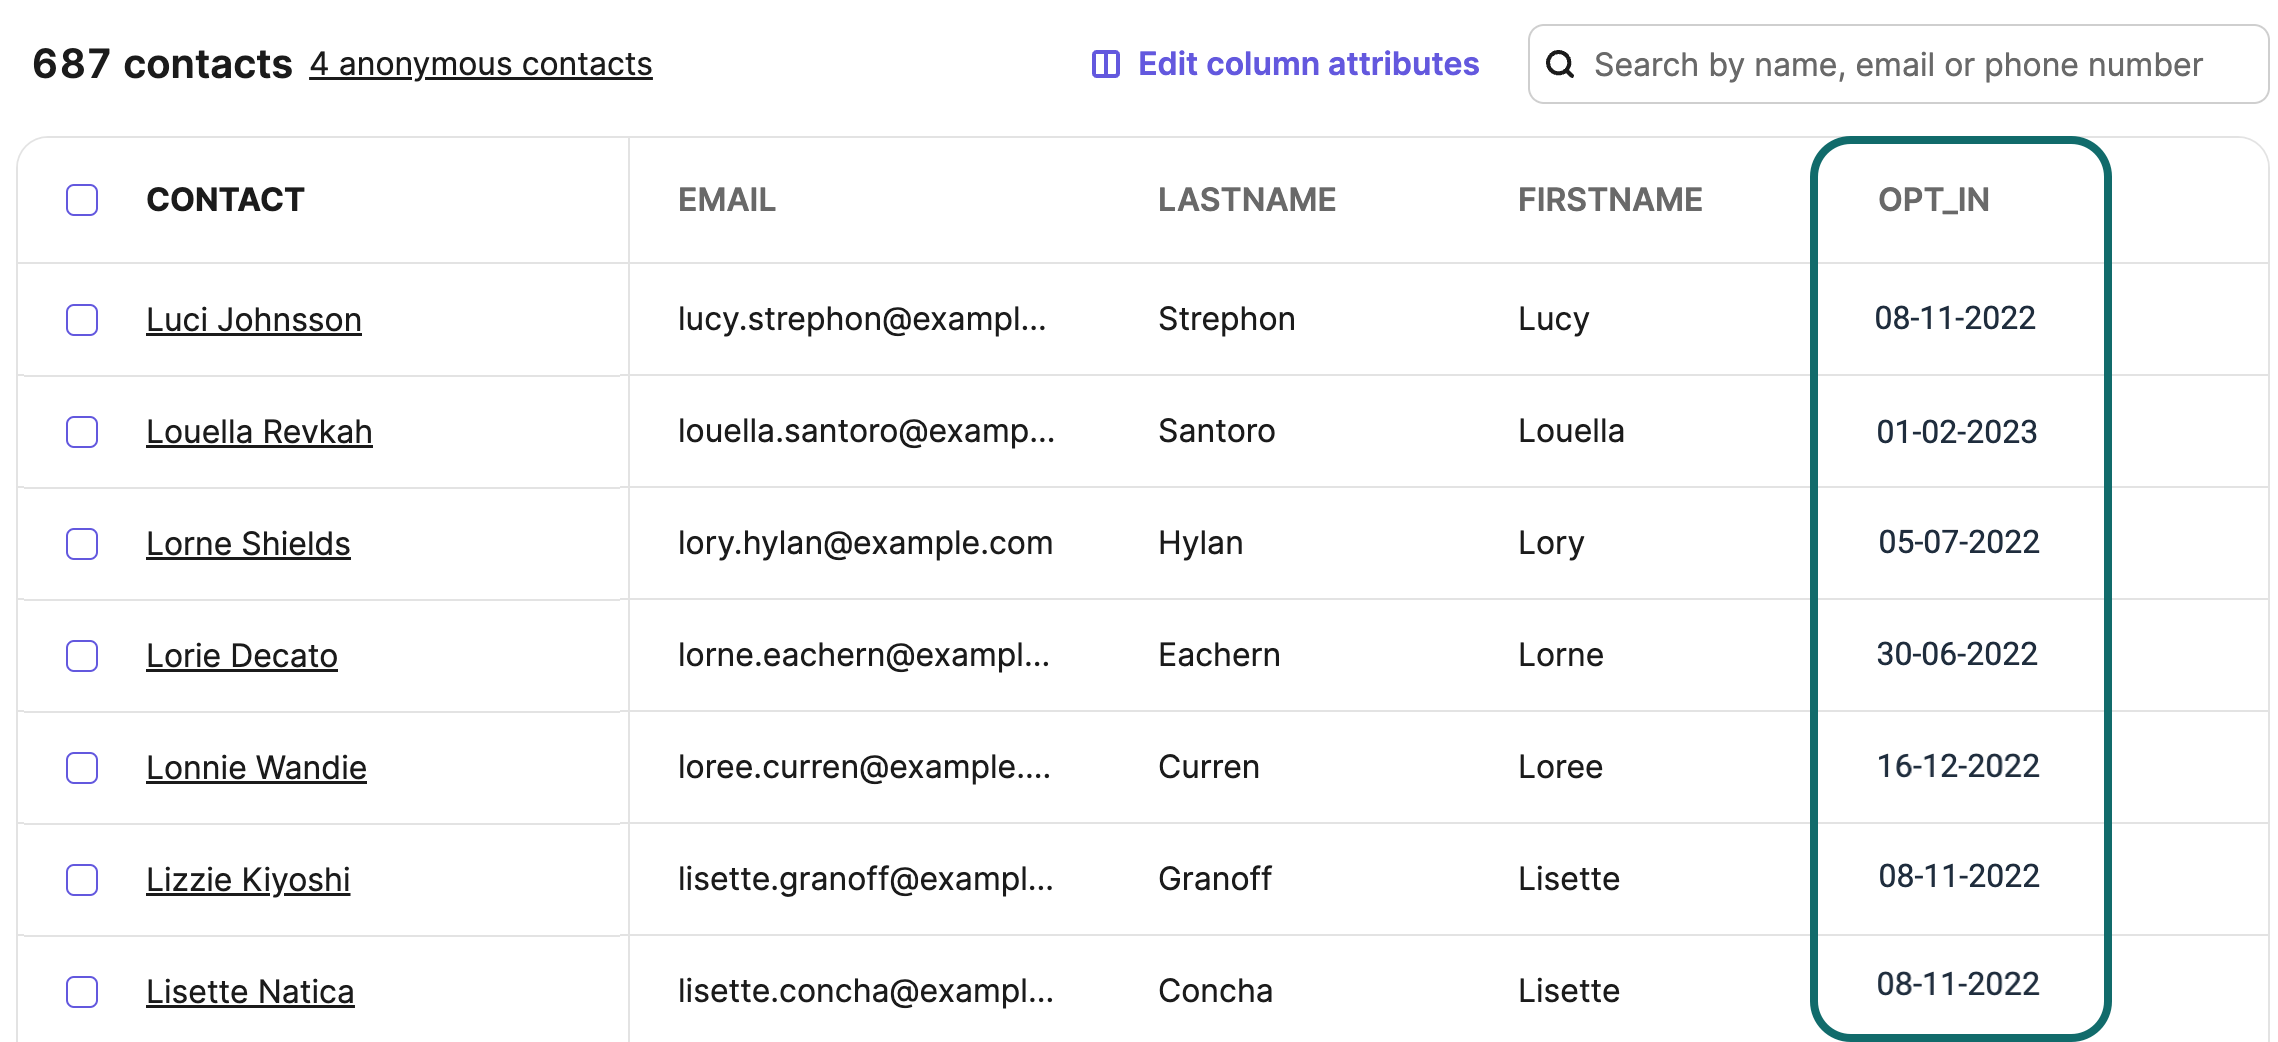
Task: Click the LASTNAME column header
Action: coord(1246,200)
